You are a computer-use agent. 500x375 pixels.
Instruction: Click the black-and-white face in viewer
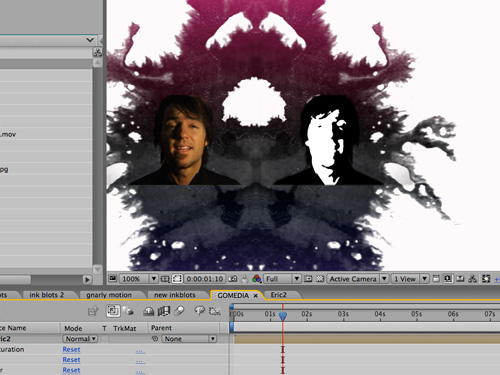point(328,140)
